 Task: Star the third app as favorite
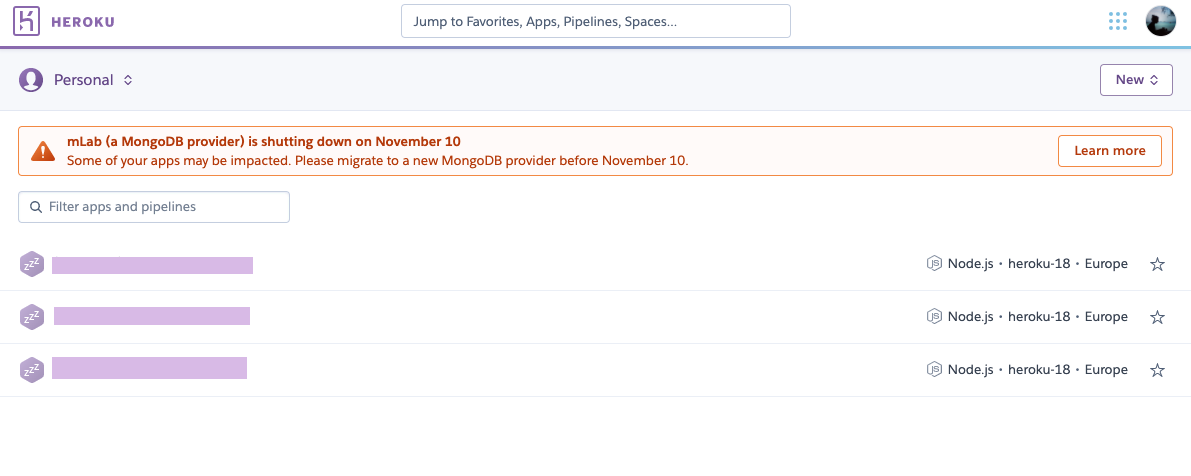1157,370
